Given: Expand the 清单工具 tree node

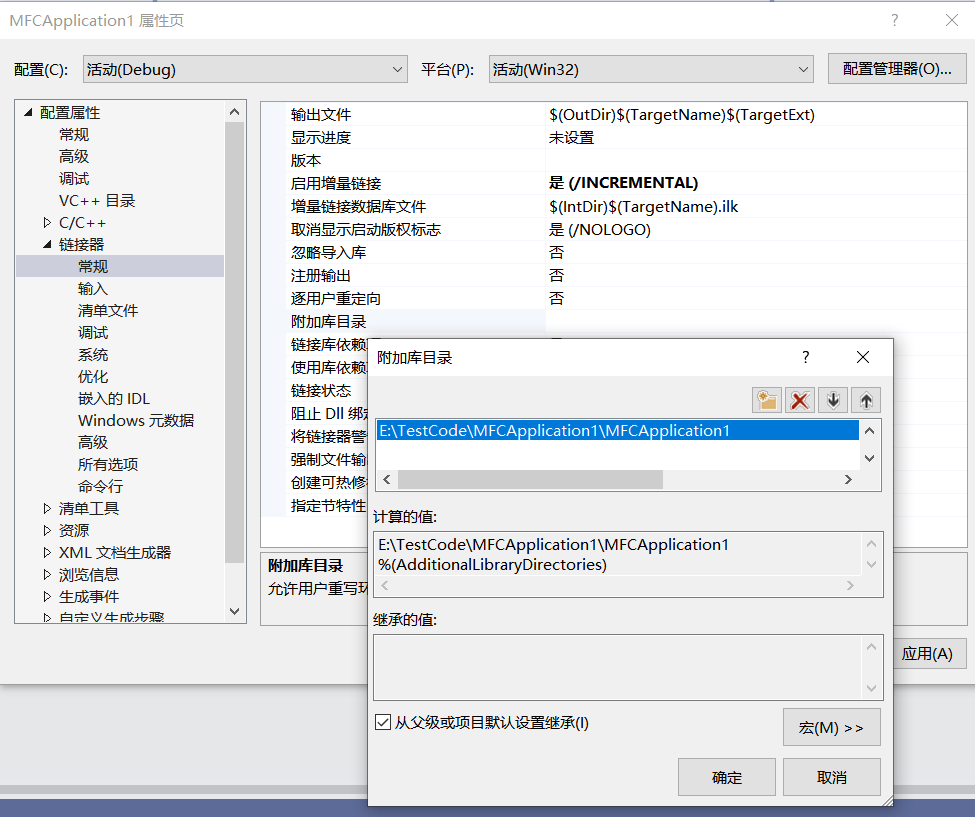Looking at the screenshot, I should click(x=47, y=509).
